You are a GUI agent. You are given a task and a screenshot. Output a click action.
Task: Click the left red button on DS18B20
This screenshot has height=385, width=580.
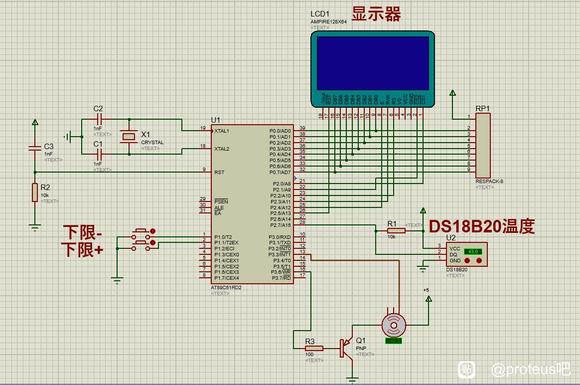tap(467, 261)
